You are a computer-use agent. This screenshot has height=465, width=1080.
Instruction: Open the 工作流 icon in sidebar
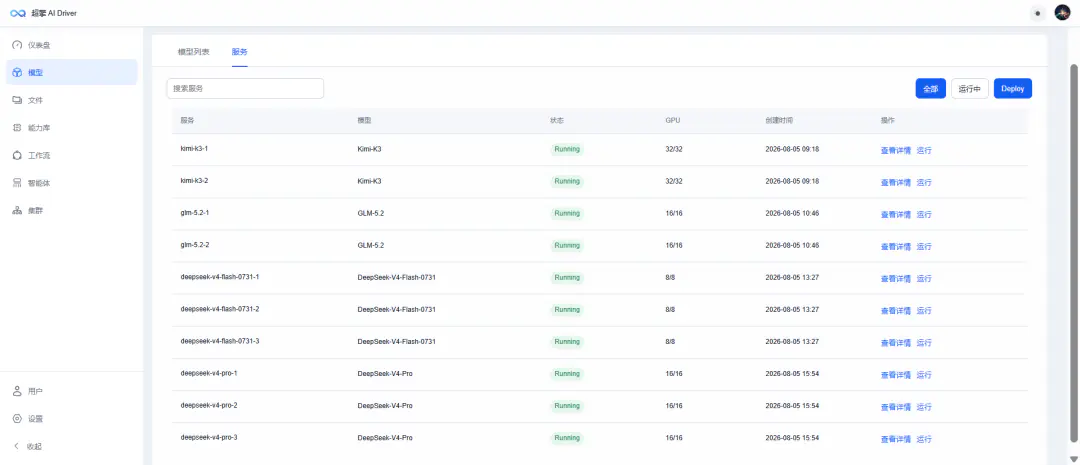tap(17, 155)
